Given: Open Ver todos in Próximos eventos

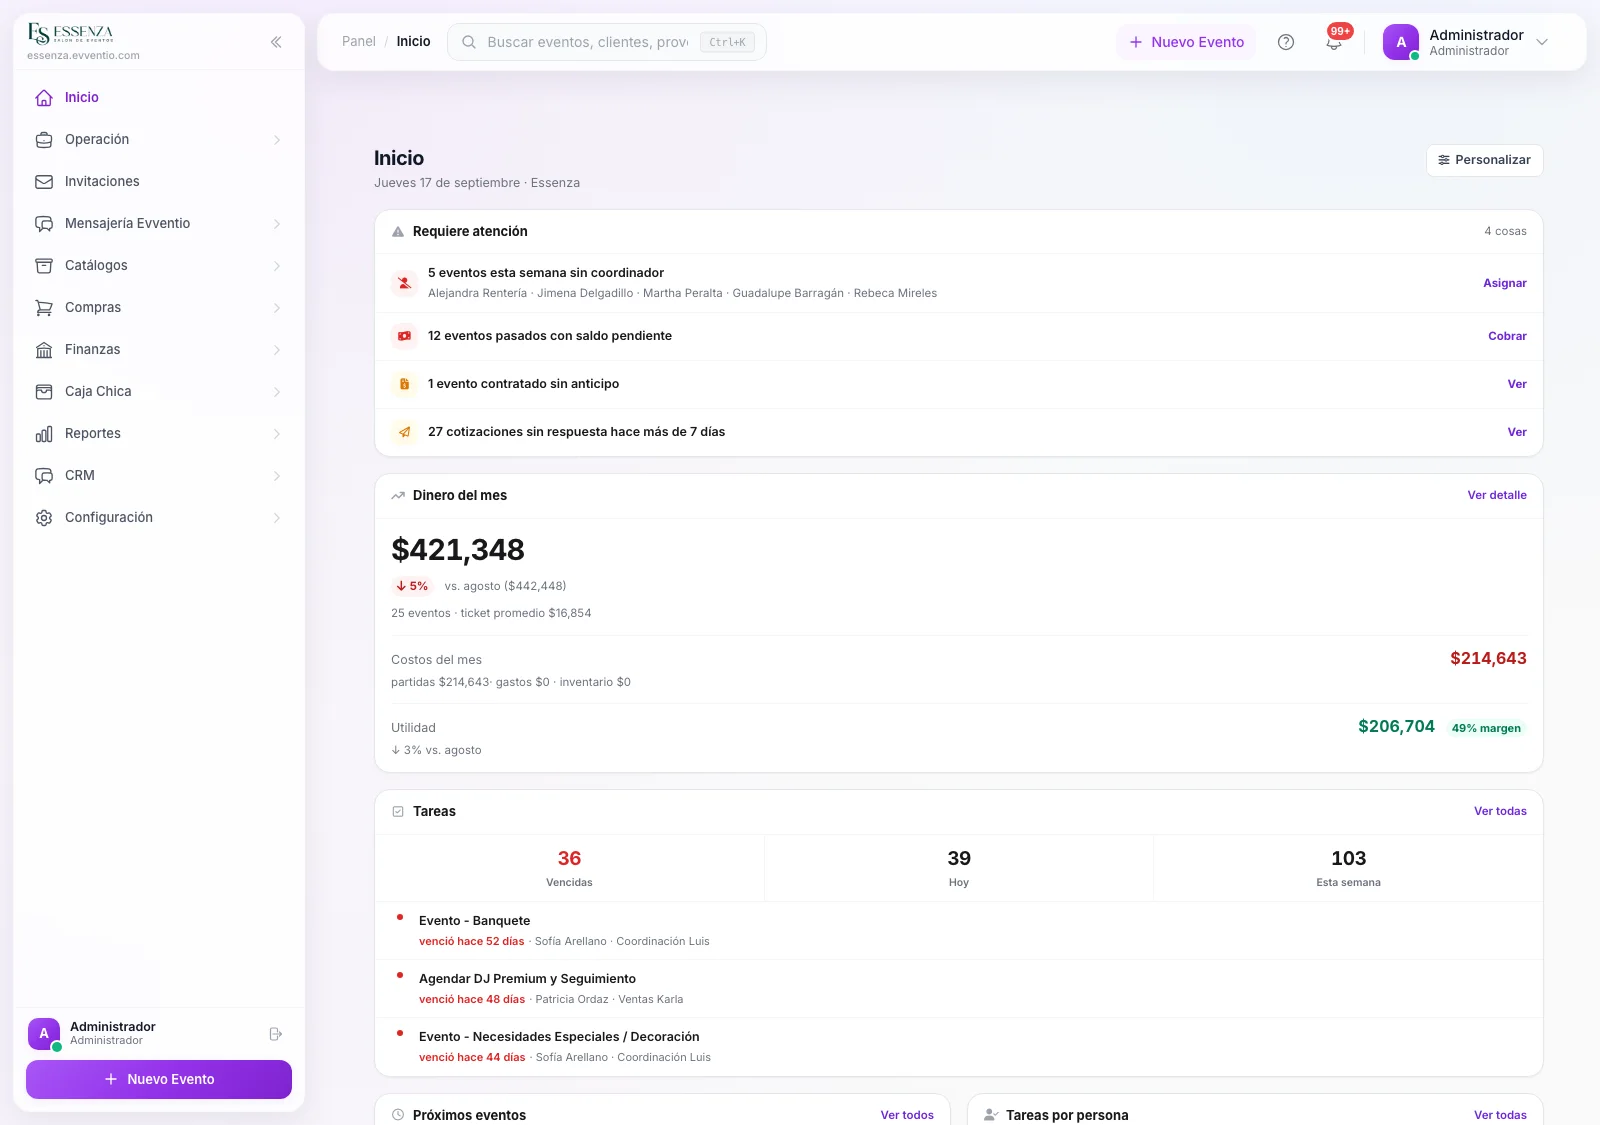Looking at the screenshot, I should click(x=907, y=1115).
